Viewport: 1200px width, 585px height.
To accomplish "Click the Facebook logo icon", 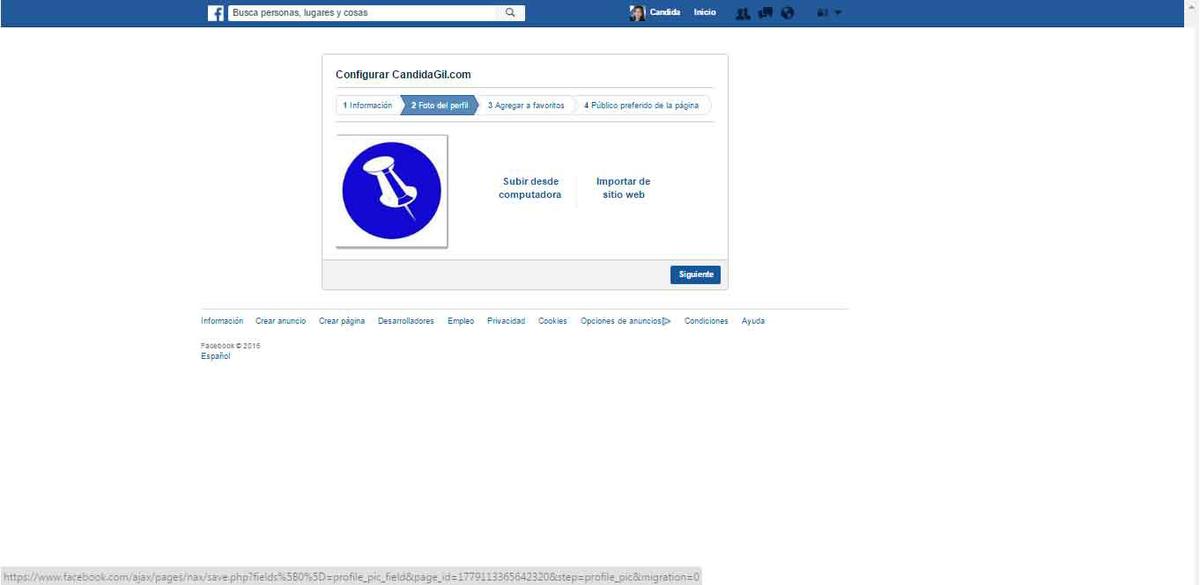I will (215, 13).
